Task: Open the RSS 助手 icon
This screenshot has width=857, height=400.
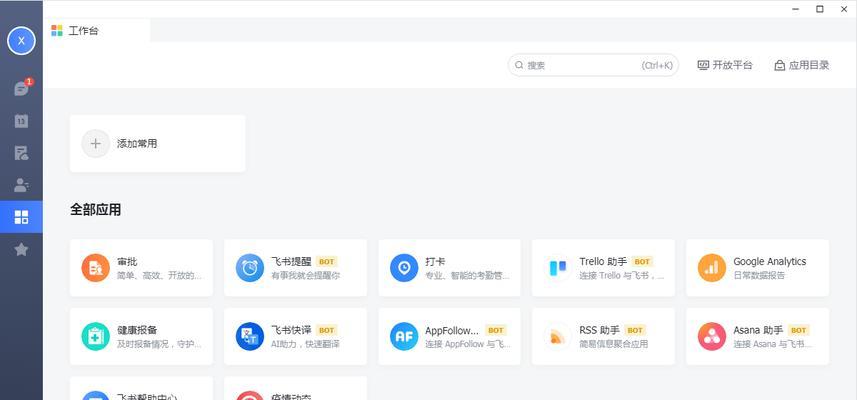Action: coord(557,337)
